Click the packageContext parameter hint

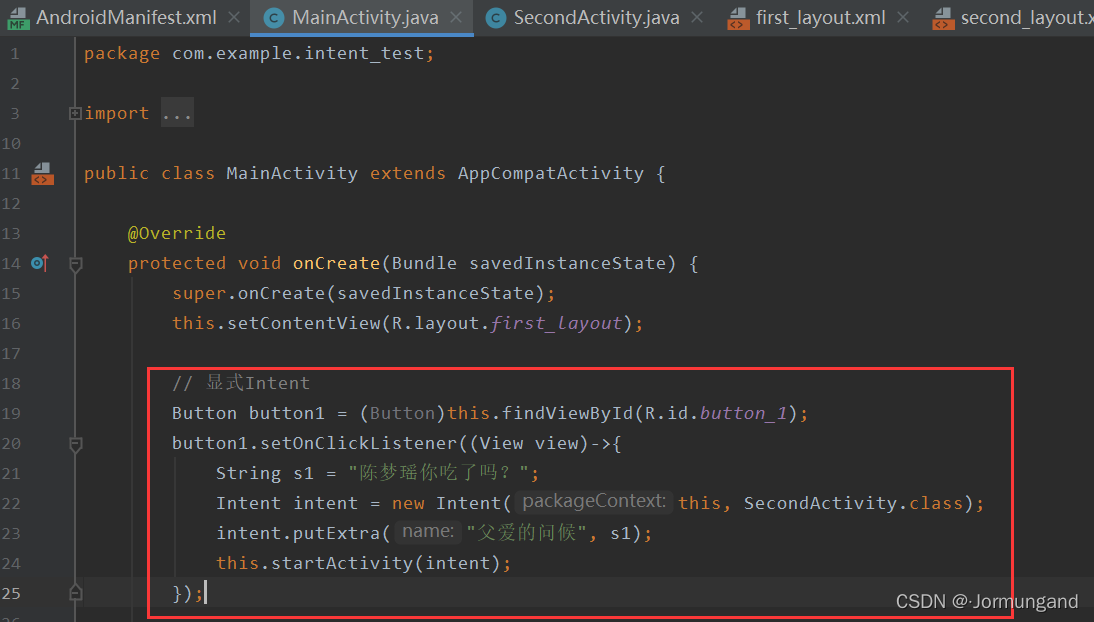coord(594,502)
